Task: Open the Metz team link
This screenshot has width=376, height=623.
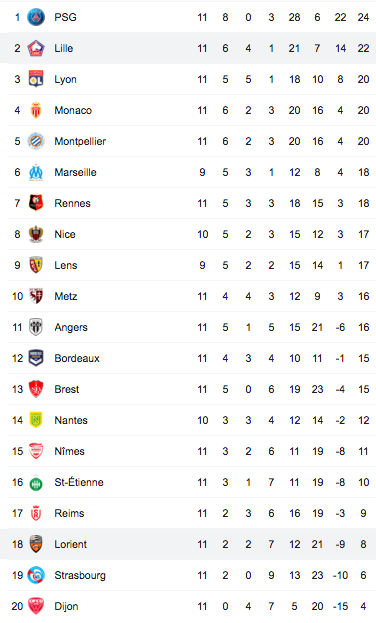Action: 66,296
